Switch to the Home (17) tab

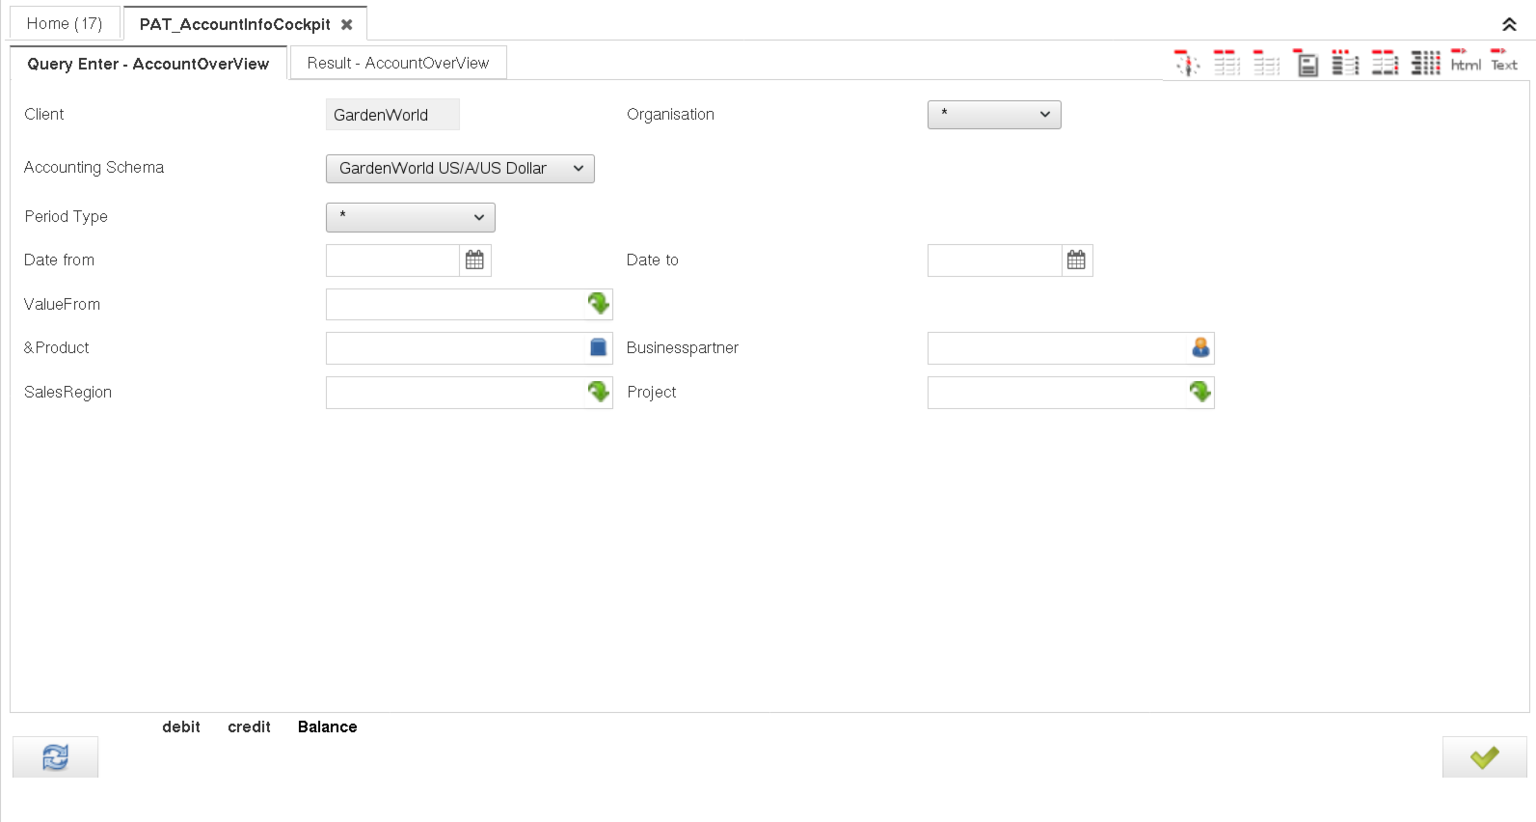click(64, 23)
